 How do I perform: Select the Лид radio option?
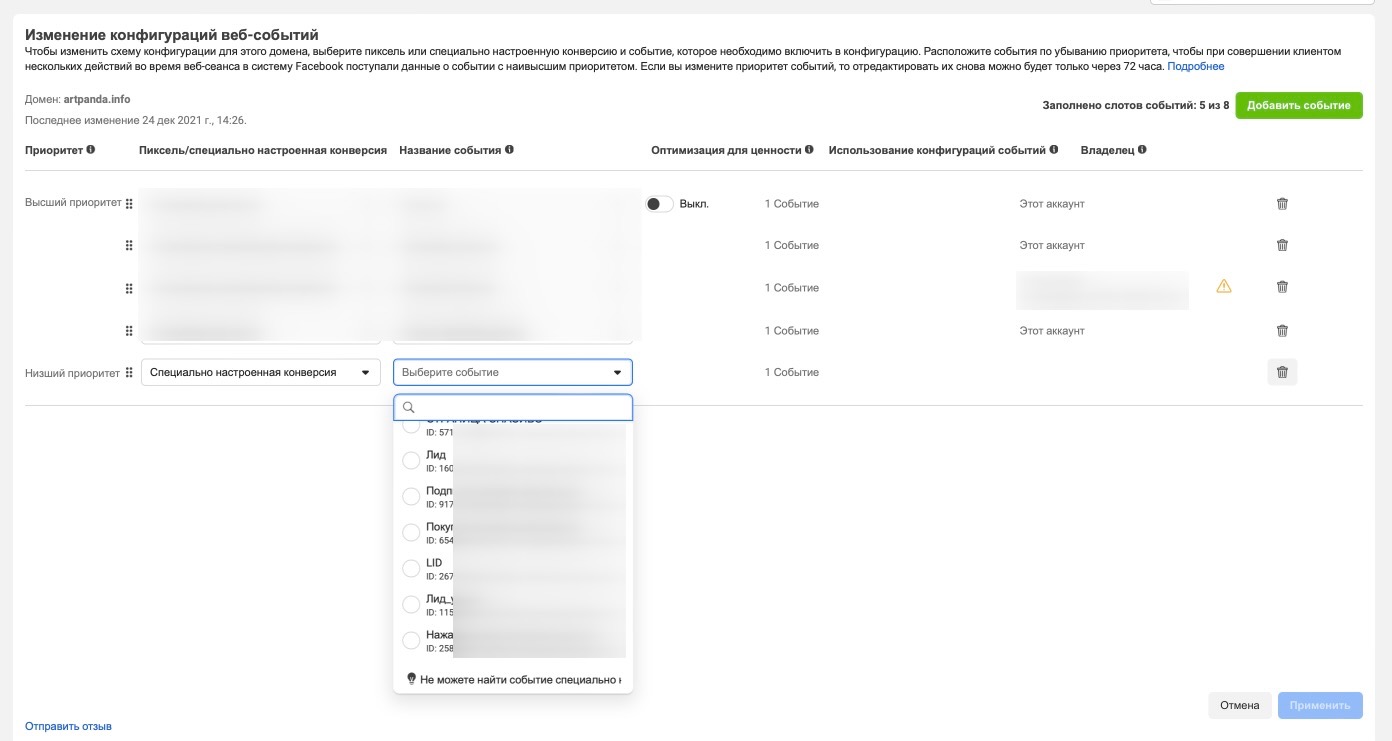(411, 460)
